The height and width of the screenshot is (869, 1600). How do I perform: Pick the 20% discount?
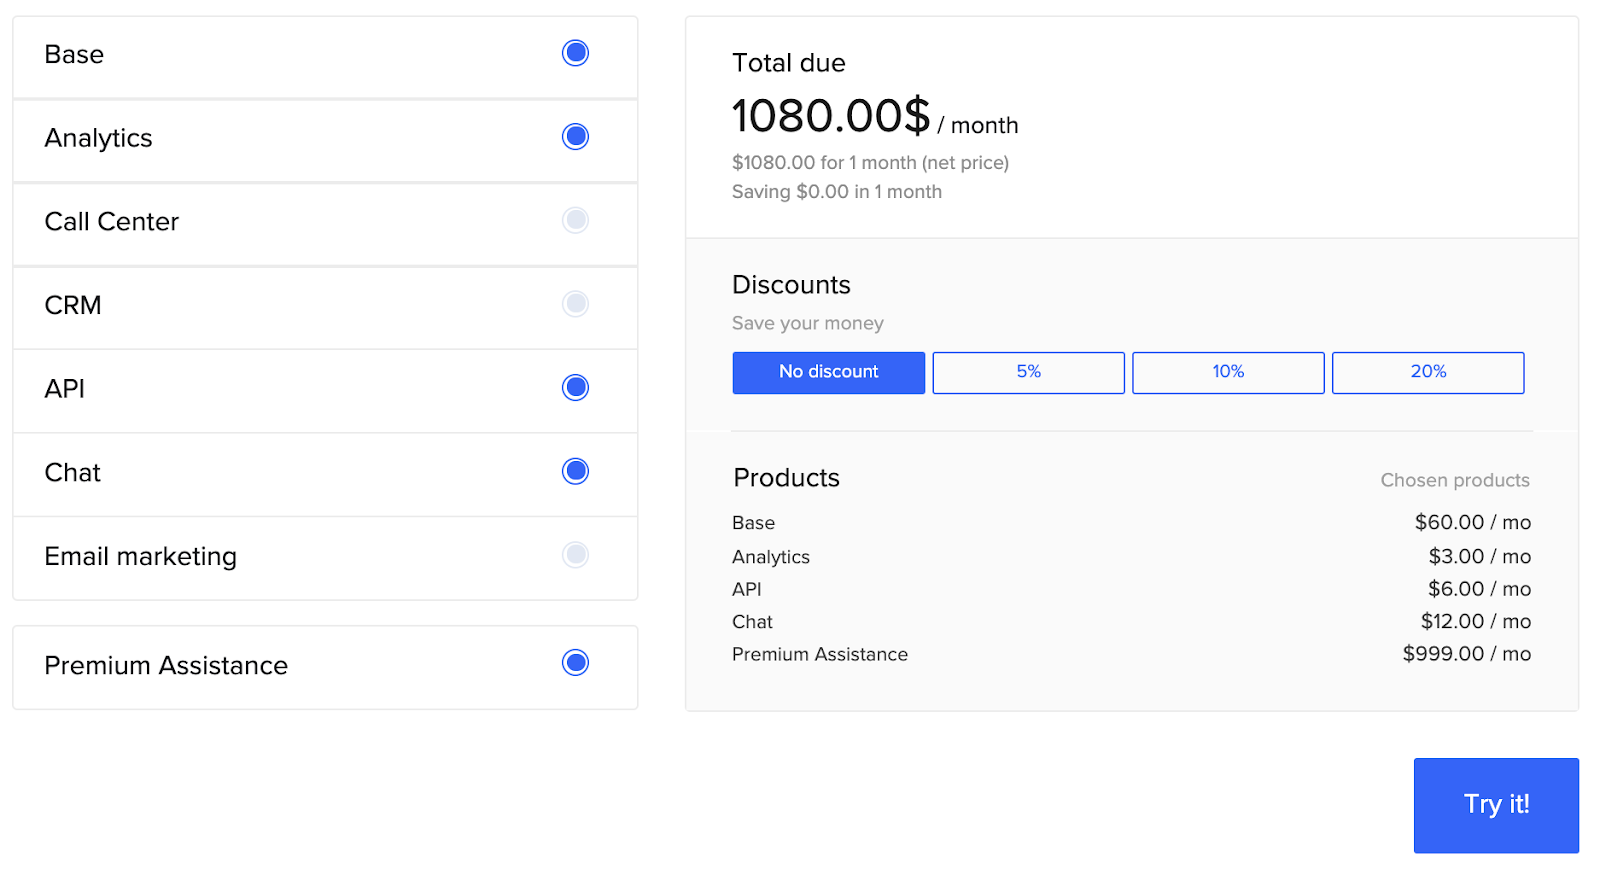point(1428,372)
